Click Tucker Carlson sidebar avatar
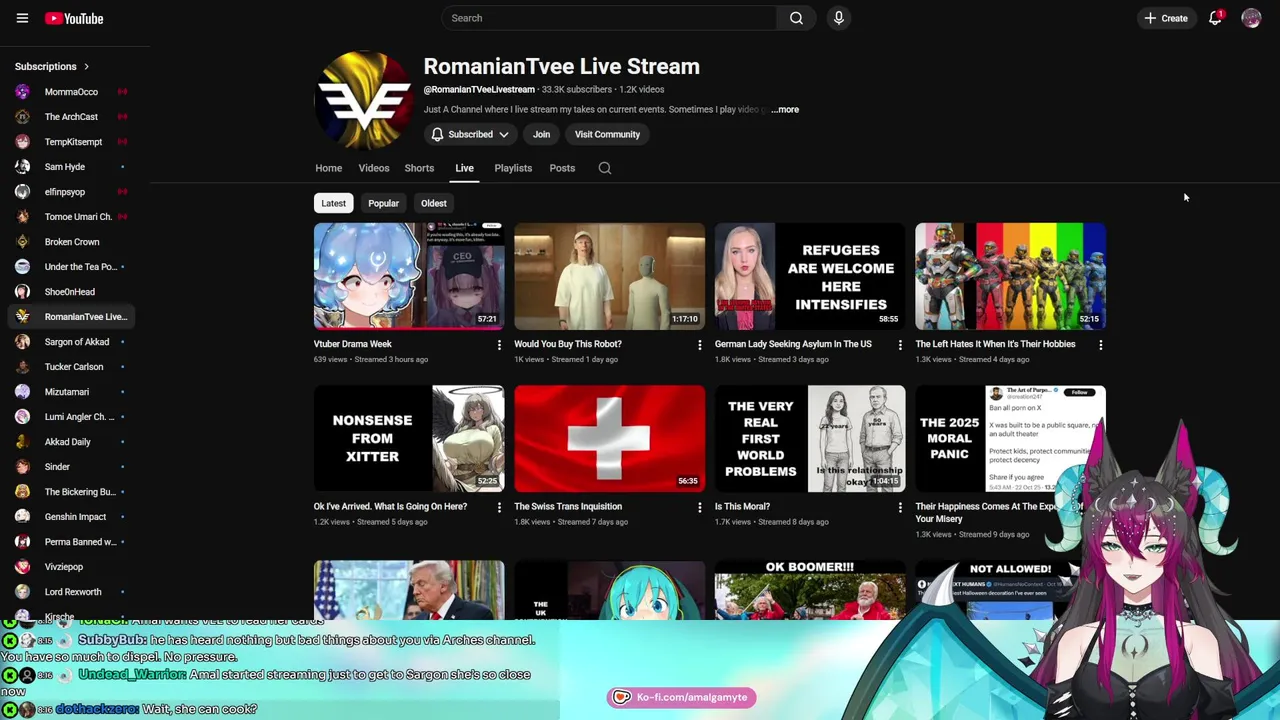This screenshot has height=720, width=1280. 22,367
